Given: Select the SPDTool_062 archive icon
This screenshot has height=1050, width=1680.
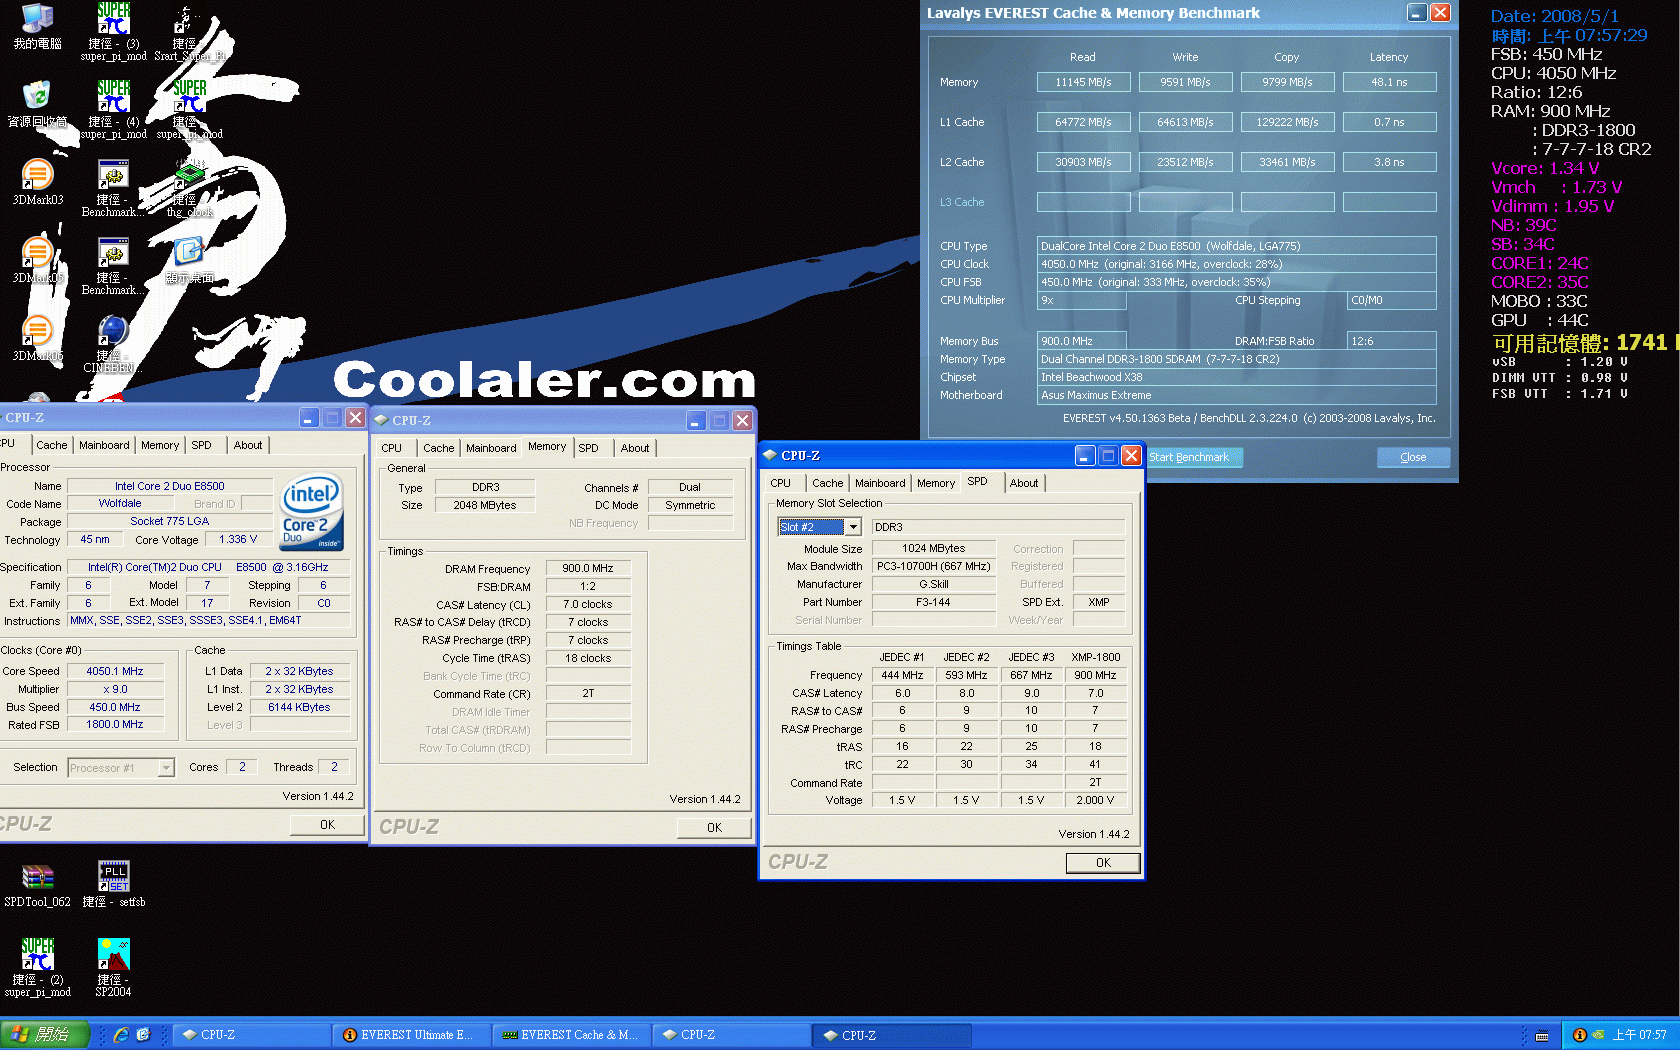Looking at the screenshot, I should pos(37,884).
